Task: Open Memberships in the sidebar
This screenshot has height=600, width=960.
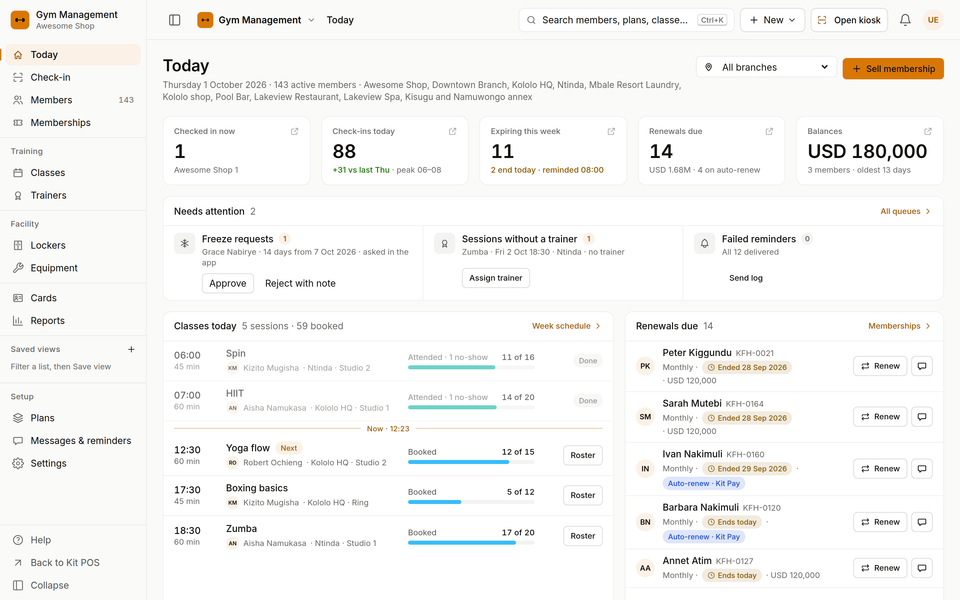Action: point(73,122)
